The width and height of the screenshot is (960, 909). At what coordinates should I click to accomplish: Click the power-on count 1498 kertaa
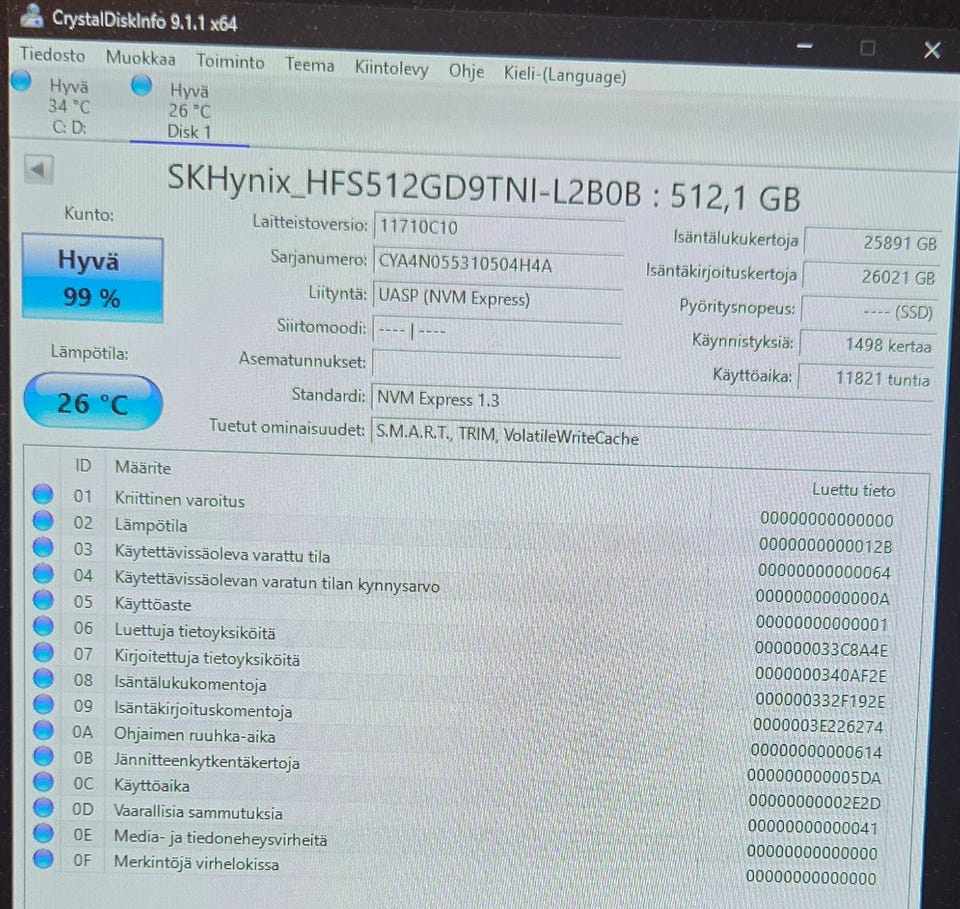point(867,345)
